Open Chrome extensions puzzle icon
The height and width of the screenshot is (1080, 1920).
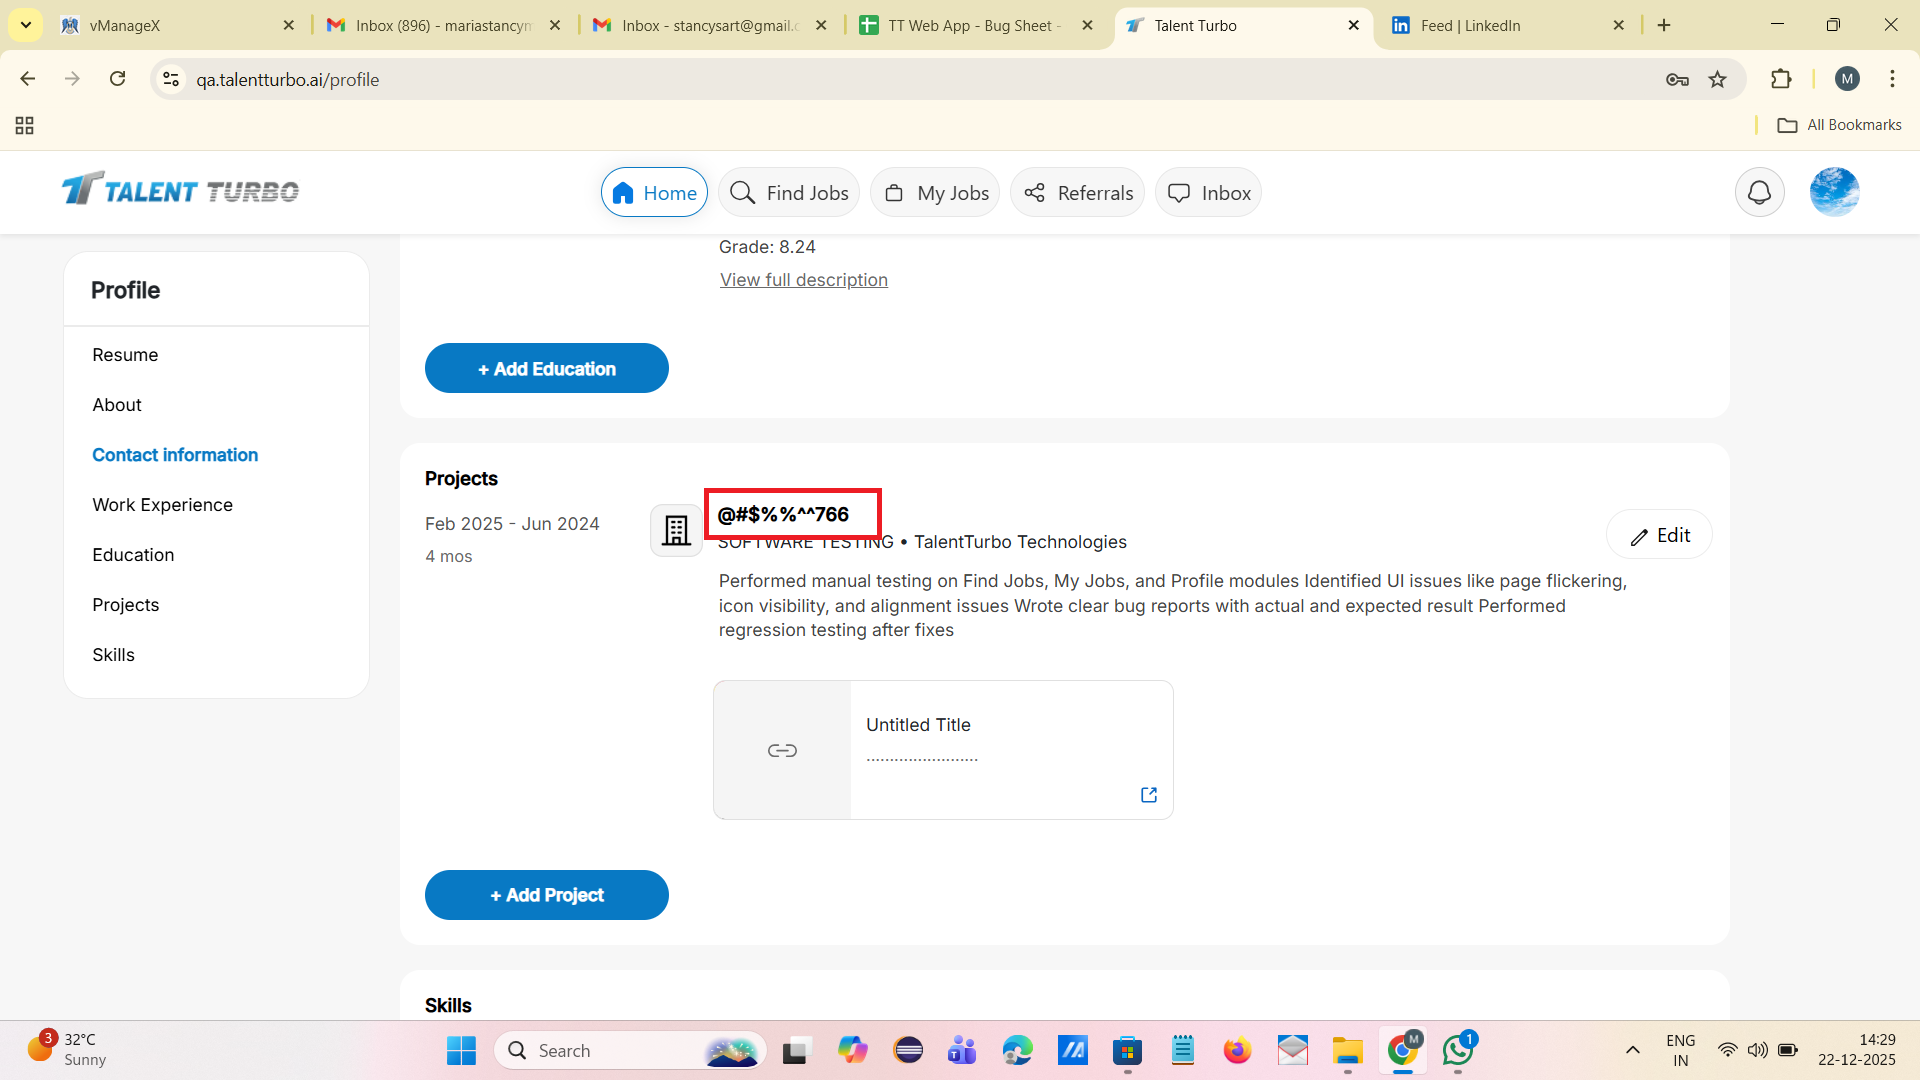1781,80
